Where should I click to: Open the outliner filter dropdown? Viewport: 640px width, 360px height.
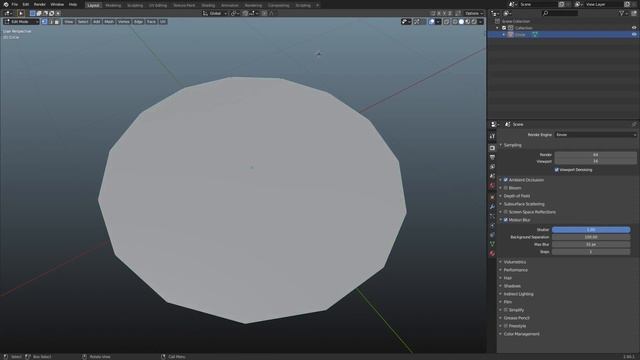tap(623, 13)
